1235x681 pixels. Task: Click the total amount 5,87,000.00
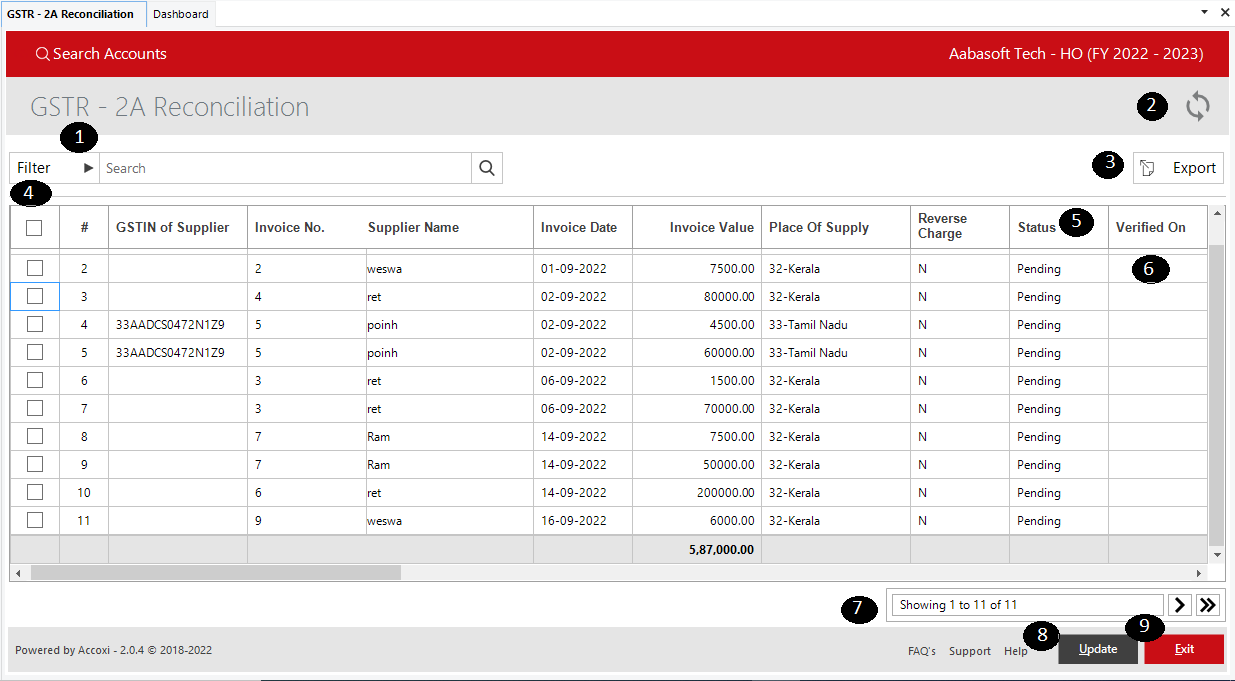point(722,549)
